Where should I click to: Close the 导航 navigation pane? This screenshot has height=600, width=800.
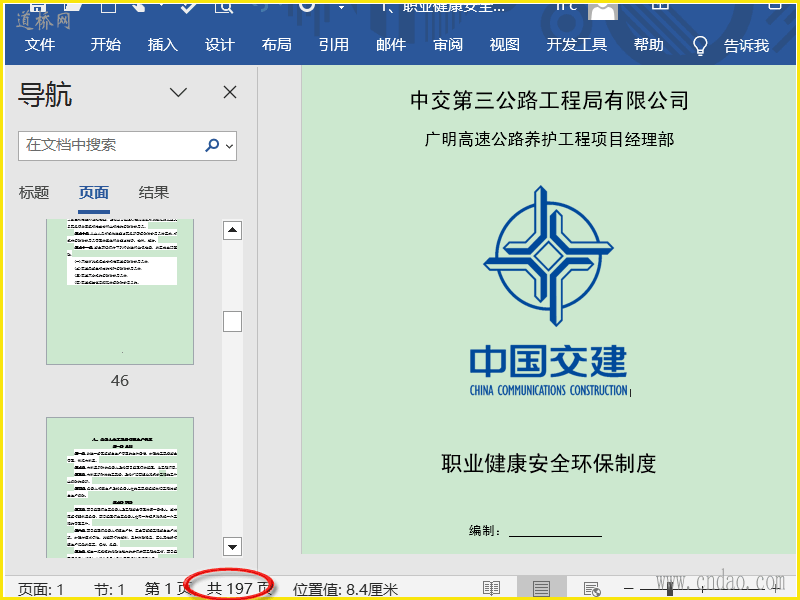[230, 92]
